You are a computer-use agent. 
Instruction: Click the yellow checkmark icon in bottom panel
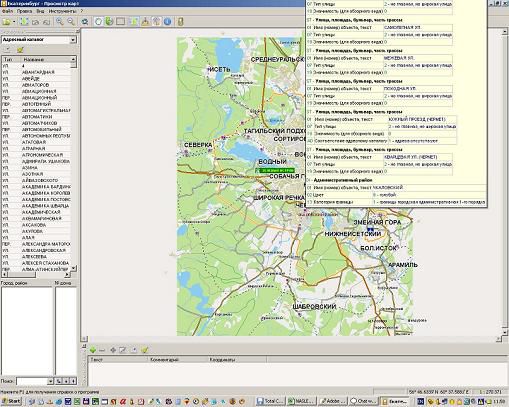click(144, 350)
